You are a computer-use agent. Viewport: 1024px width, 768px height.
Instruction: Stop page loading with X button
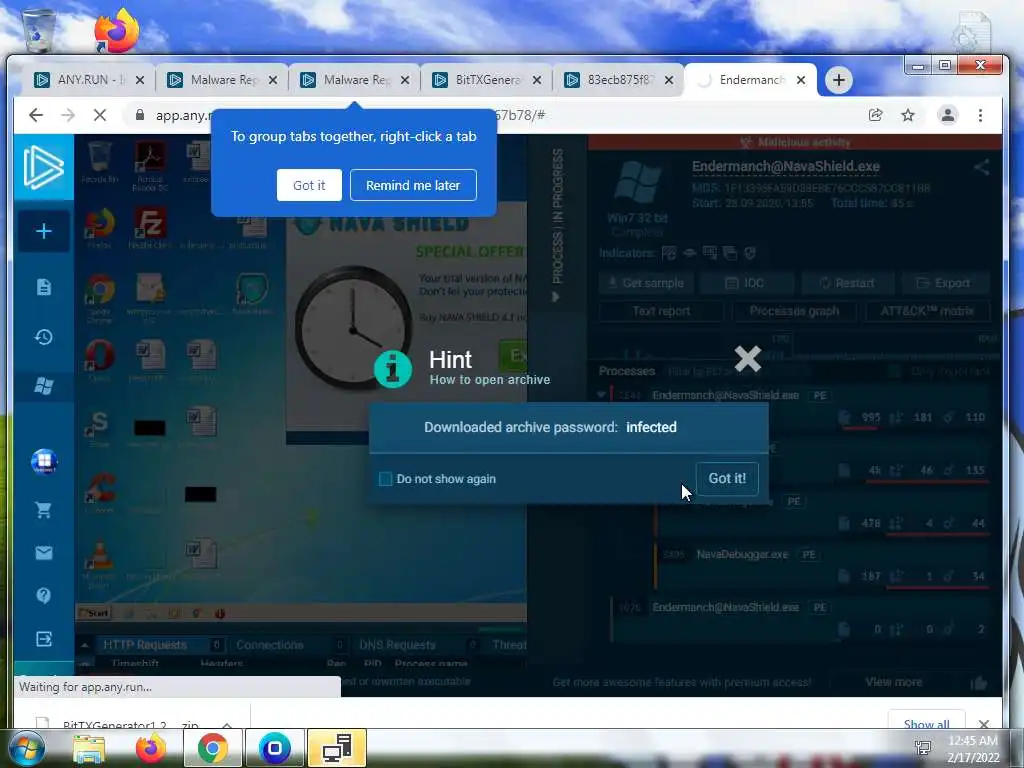[x=100, y=115]
